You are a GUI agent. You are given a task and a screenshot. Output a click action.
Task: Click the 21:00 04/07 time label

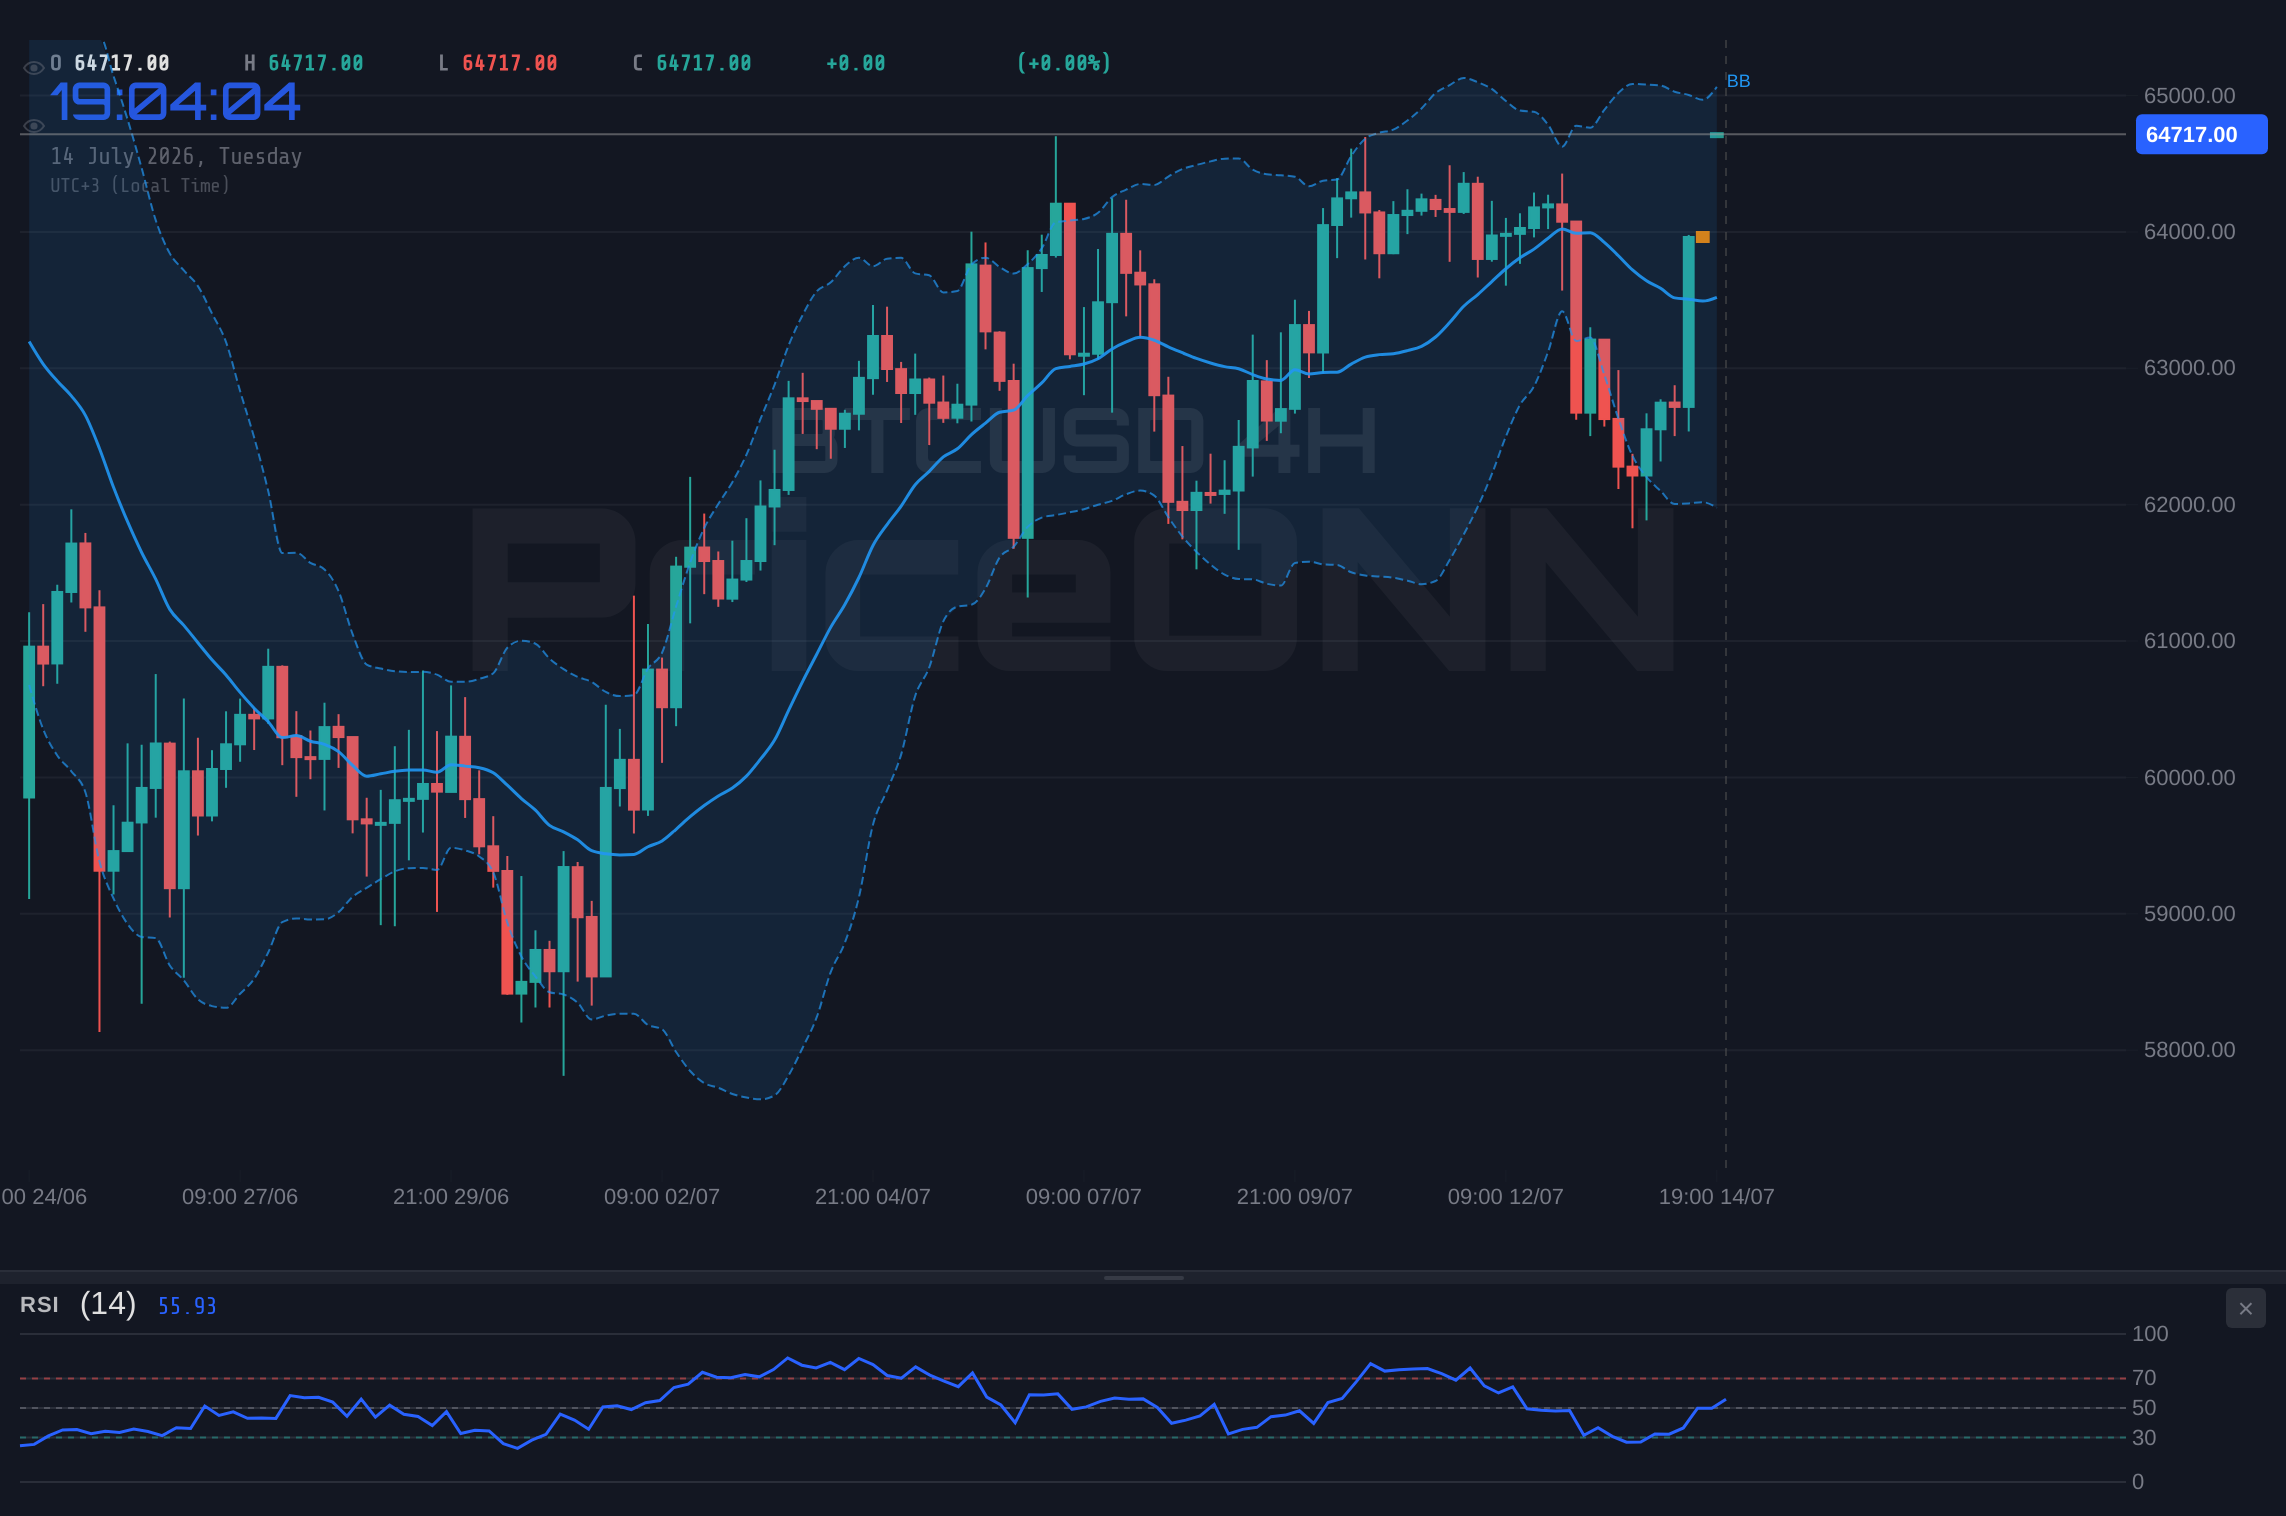coord(873,1197)
